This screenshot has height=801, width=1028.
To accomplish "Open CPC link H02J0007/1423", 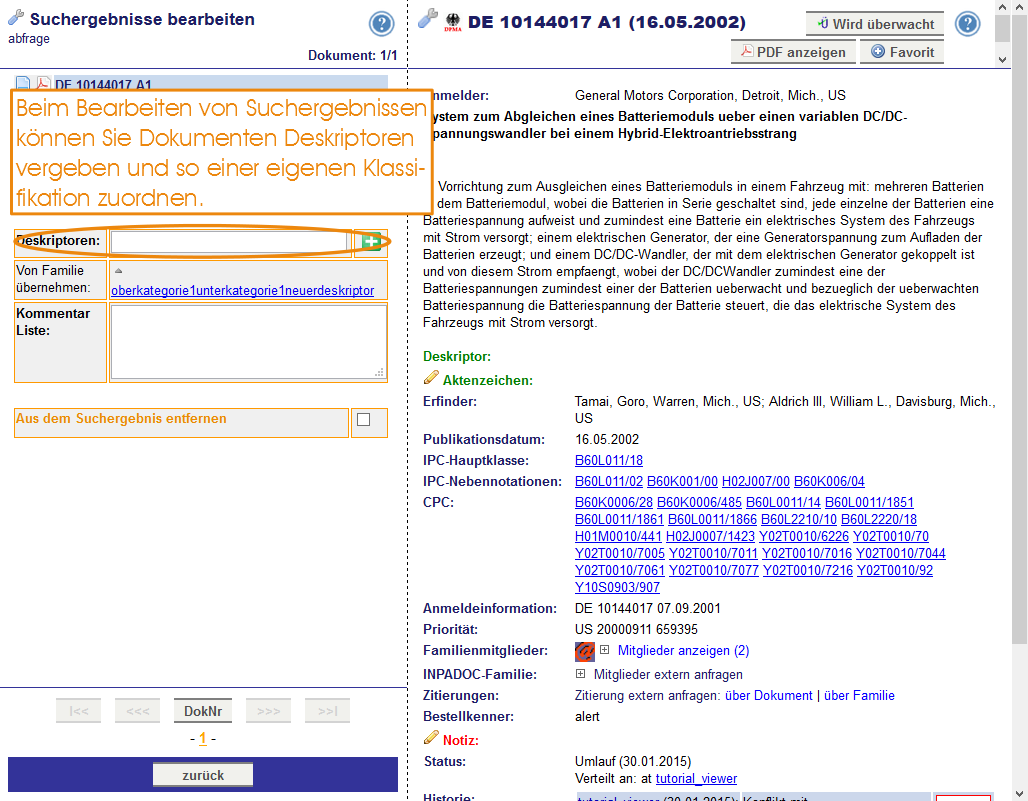I will point(710,536).
